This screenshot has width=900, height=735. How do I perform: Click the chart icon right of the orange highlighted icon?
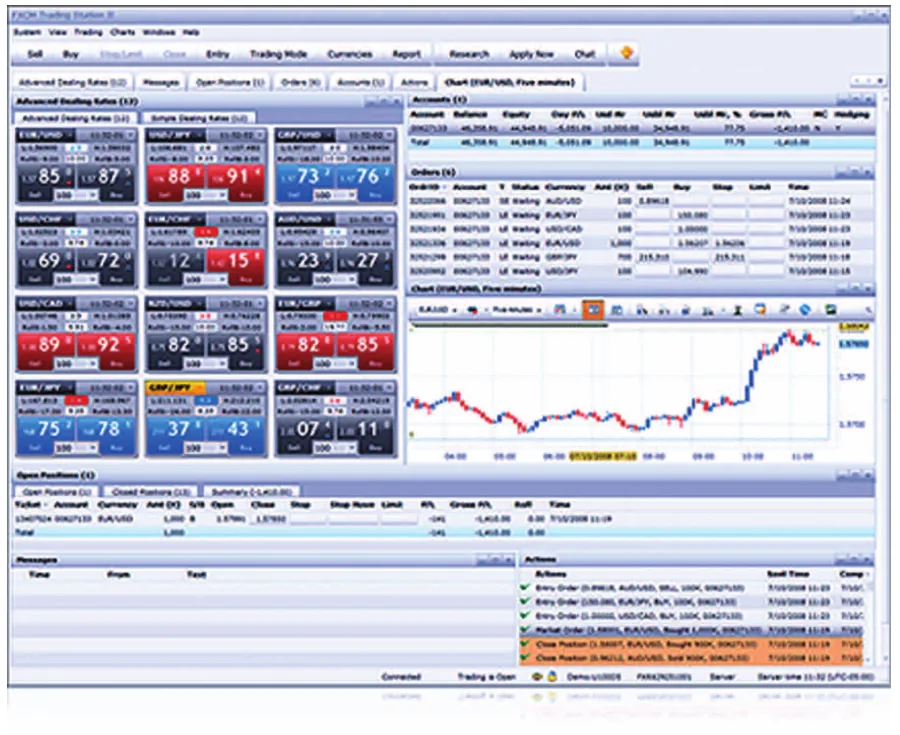617,310
